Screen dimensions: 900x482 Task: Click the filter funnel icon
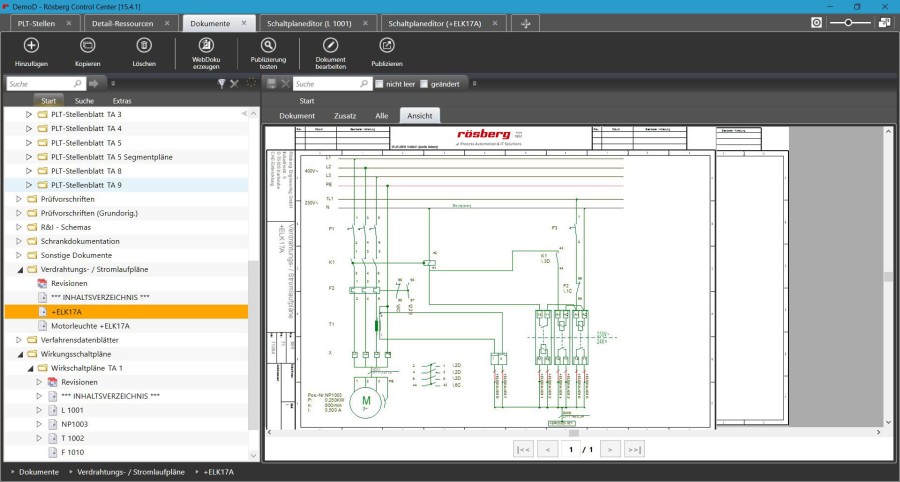222,84
